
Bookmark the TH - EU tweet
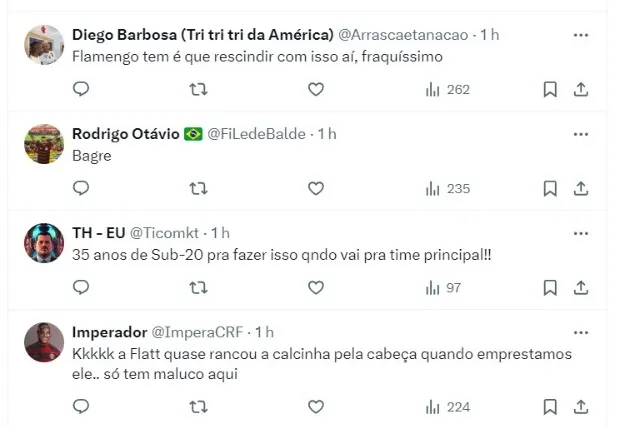click(549, 287)
